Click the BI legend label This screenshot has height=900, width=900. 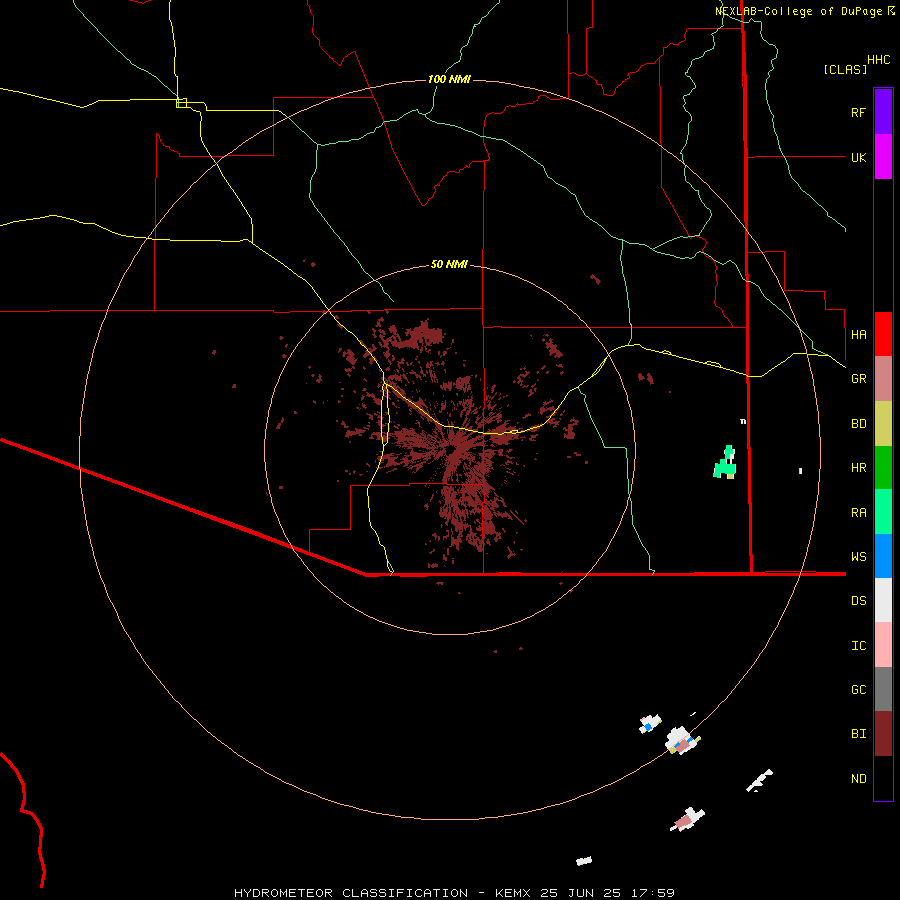(x=858, y=734)
